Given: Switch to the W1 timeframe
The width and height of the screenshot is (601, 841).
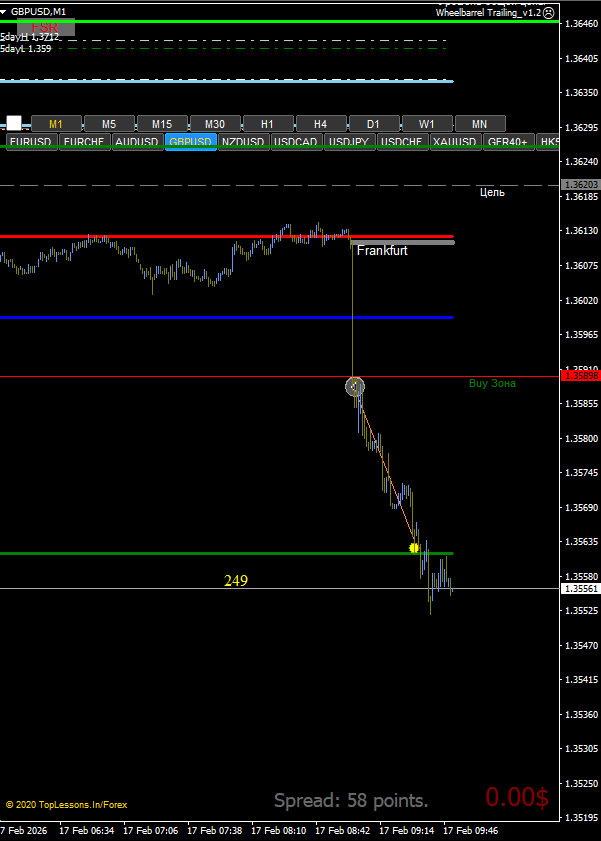Looking at the screenshot, I should coord(427,124).
